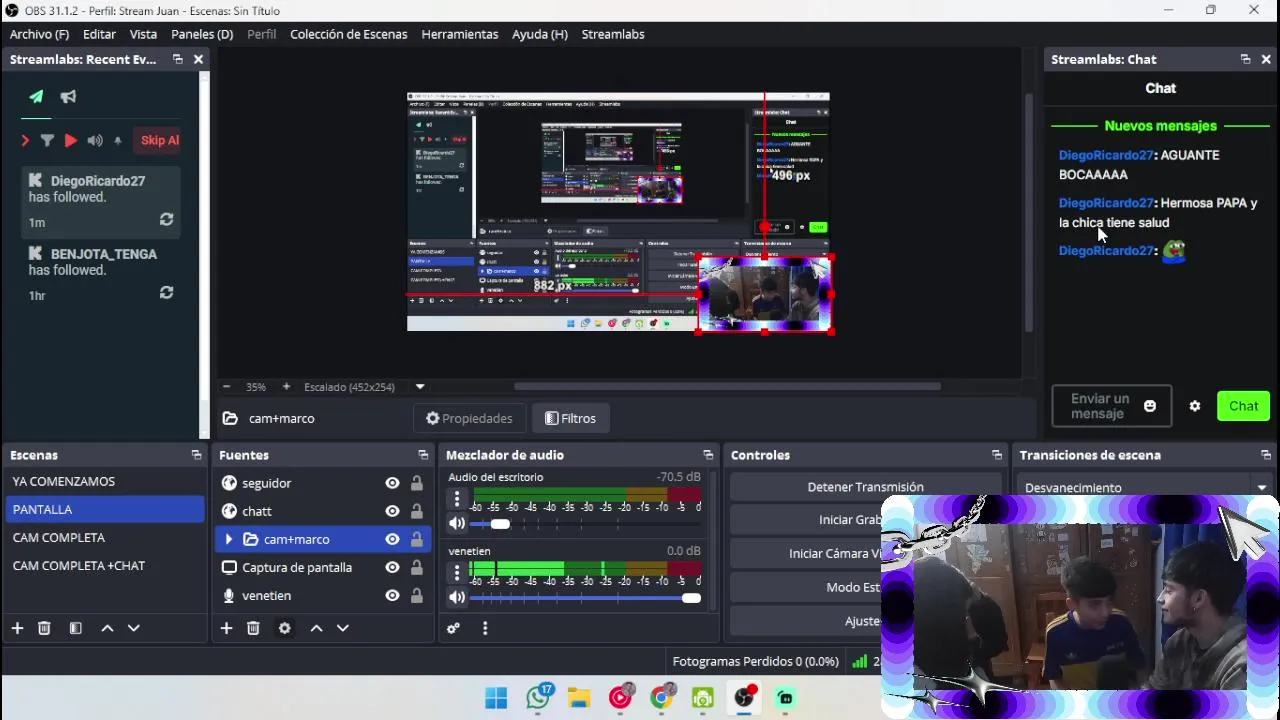
Task: Hide the cam+marco group
Action: click(x=392, y=539)
